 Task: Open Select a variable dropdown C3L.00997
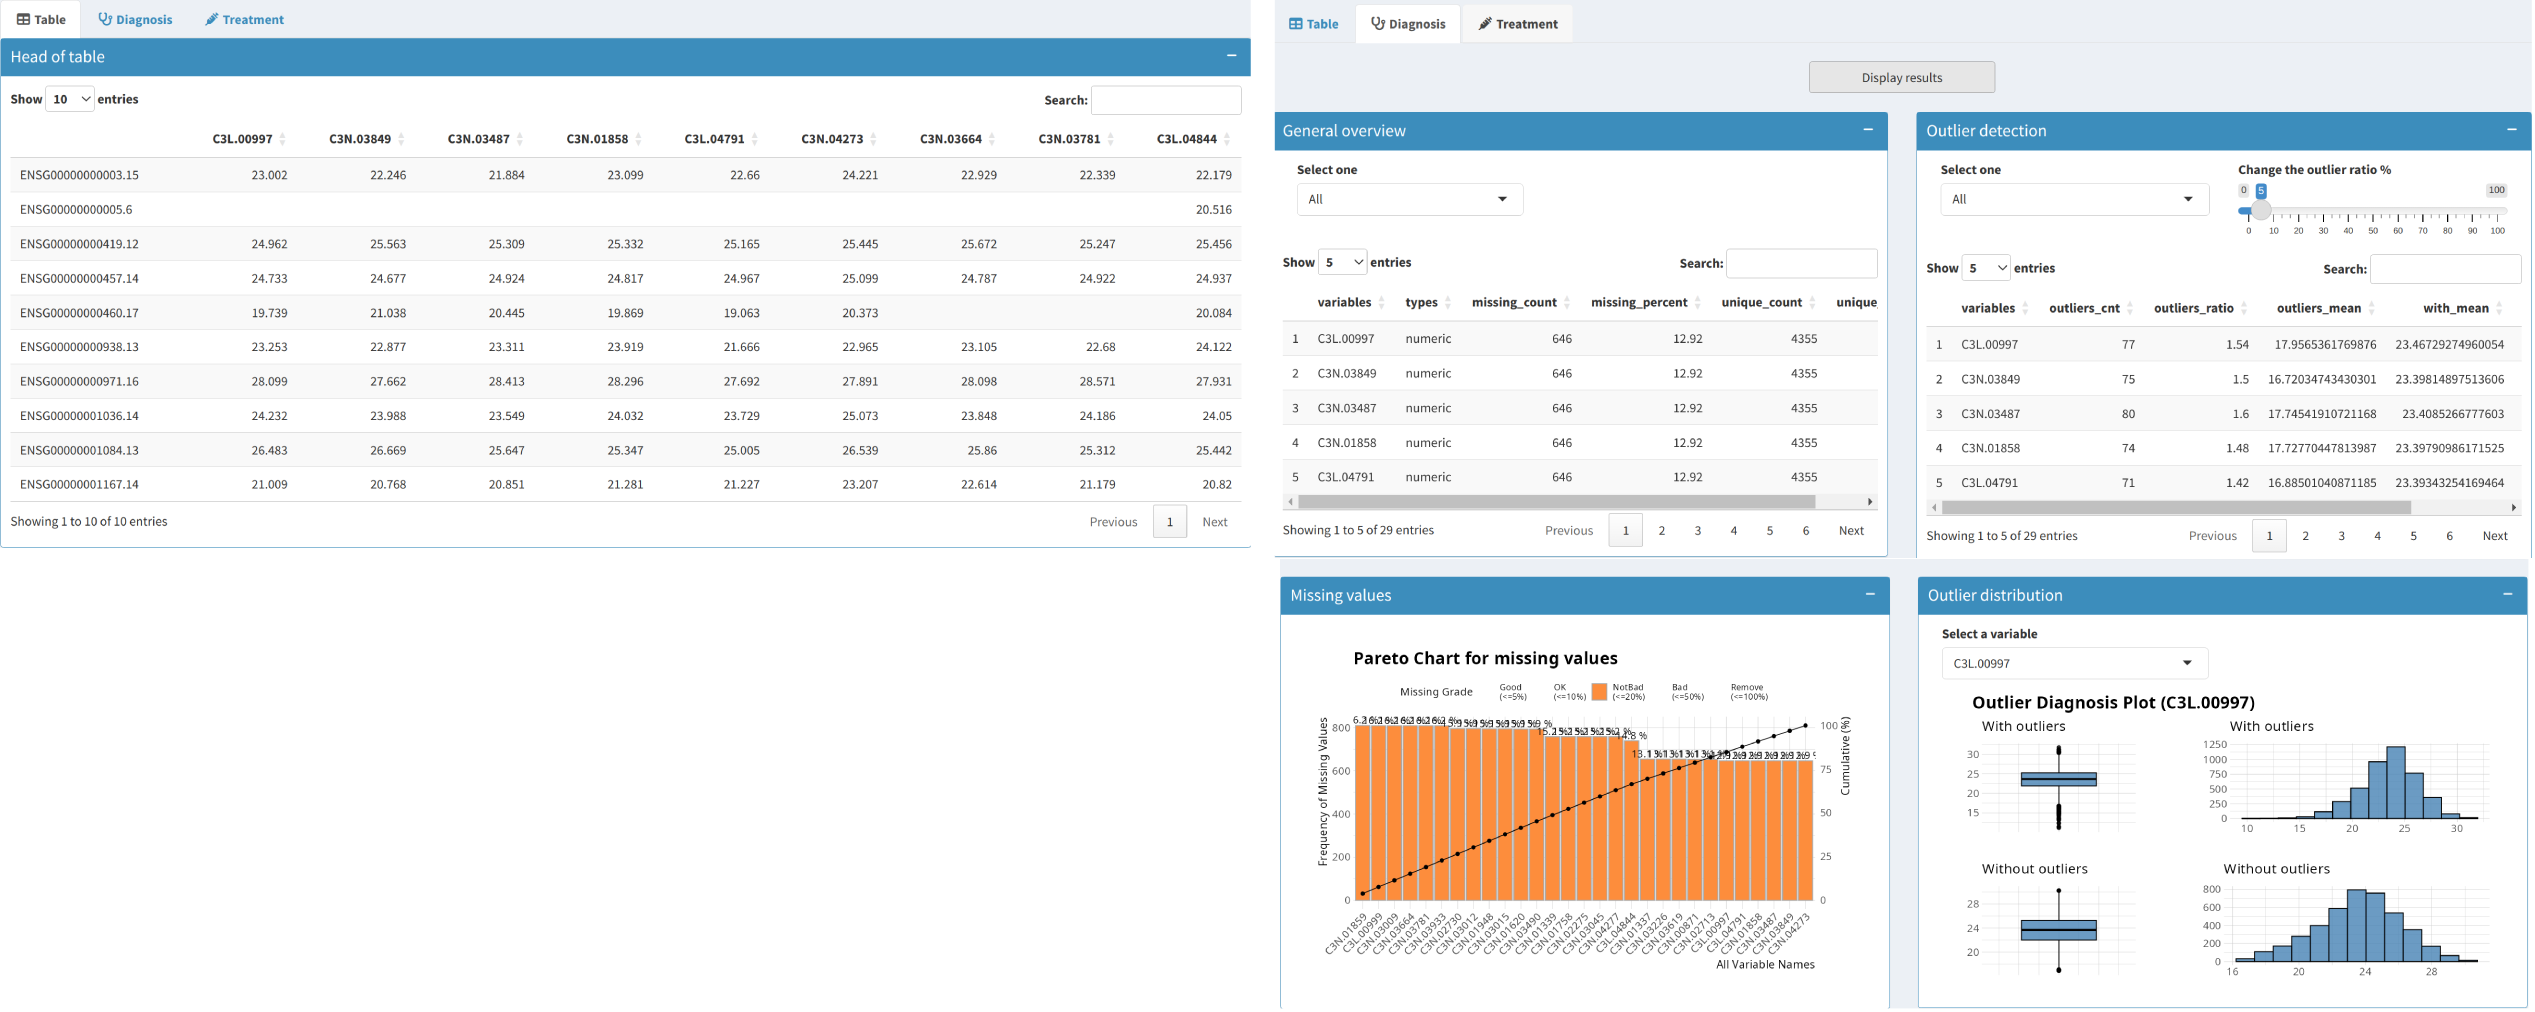pyautogui.click(x=2074, y=663)
